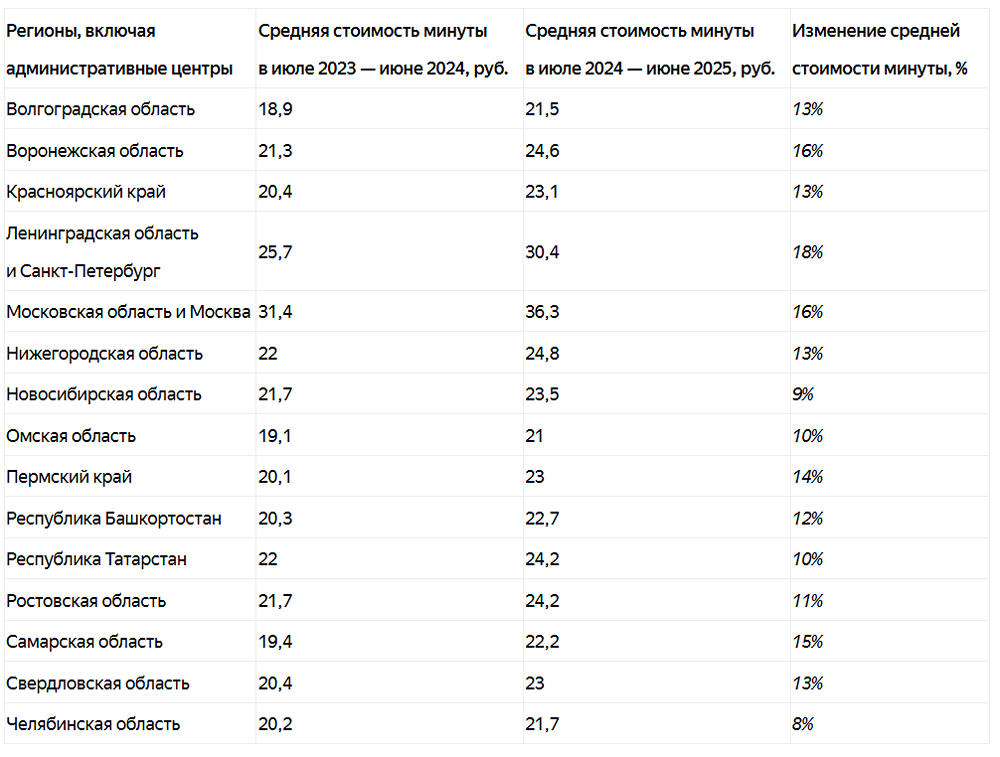Select the 'Нижегородская область' row label

pos(104,353)
